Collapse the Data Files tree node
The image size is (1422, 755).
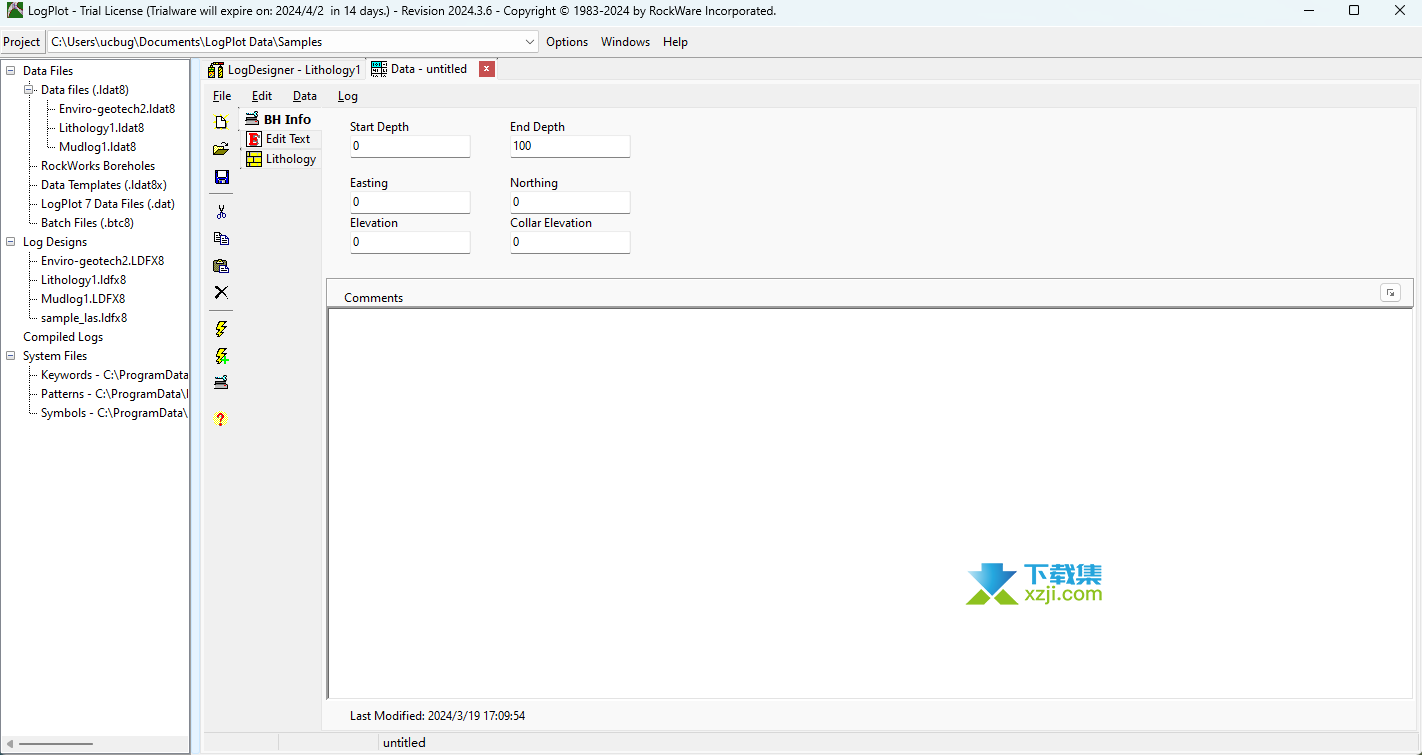(x=11, y=71)
